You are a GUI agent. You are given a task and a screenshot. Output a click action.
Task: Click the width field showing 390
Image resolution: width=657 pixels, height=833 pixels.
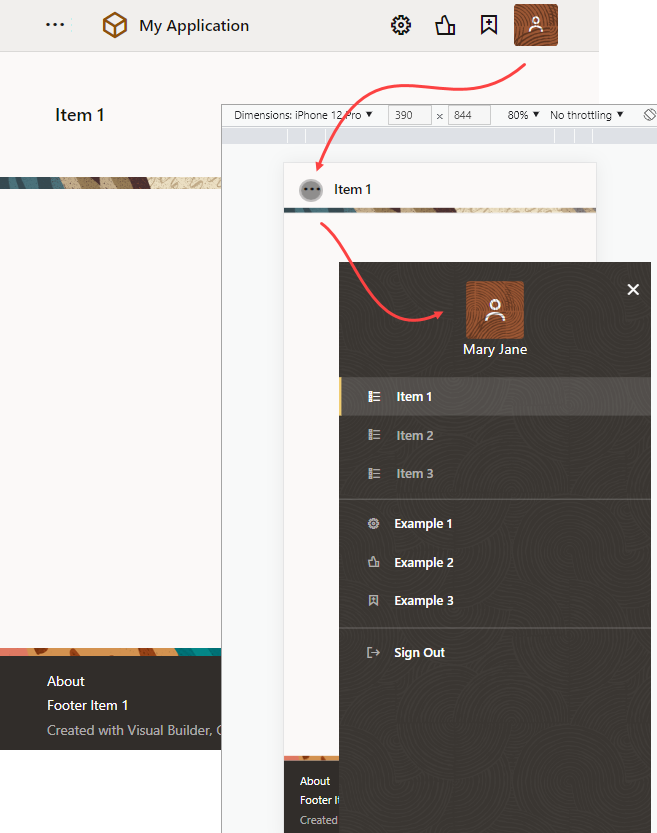click(x=409, y=115)
